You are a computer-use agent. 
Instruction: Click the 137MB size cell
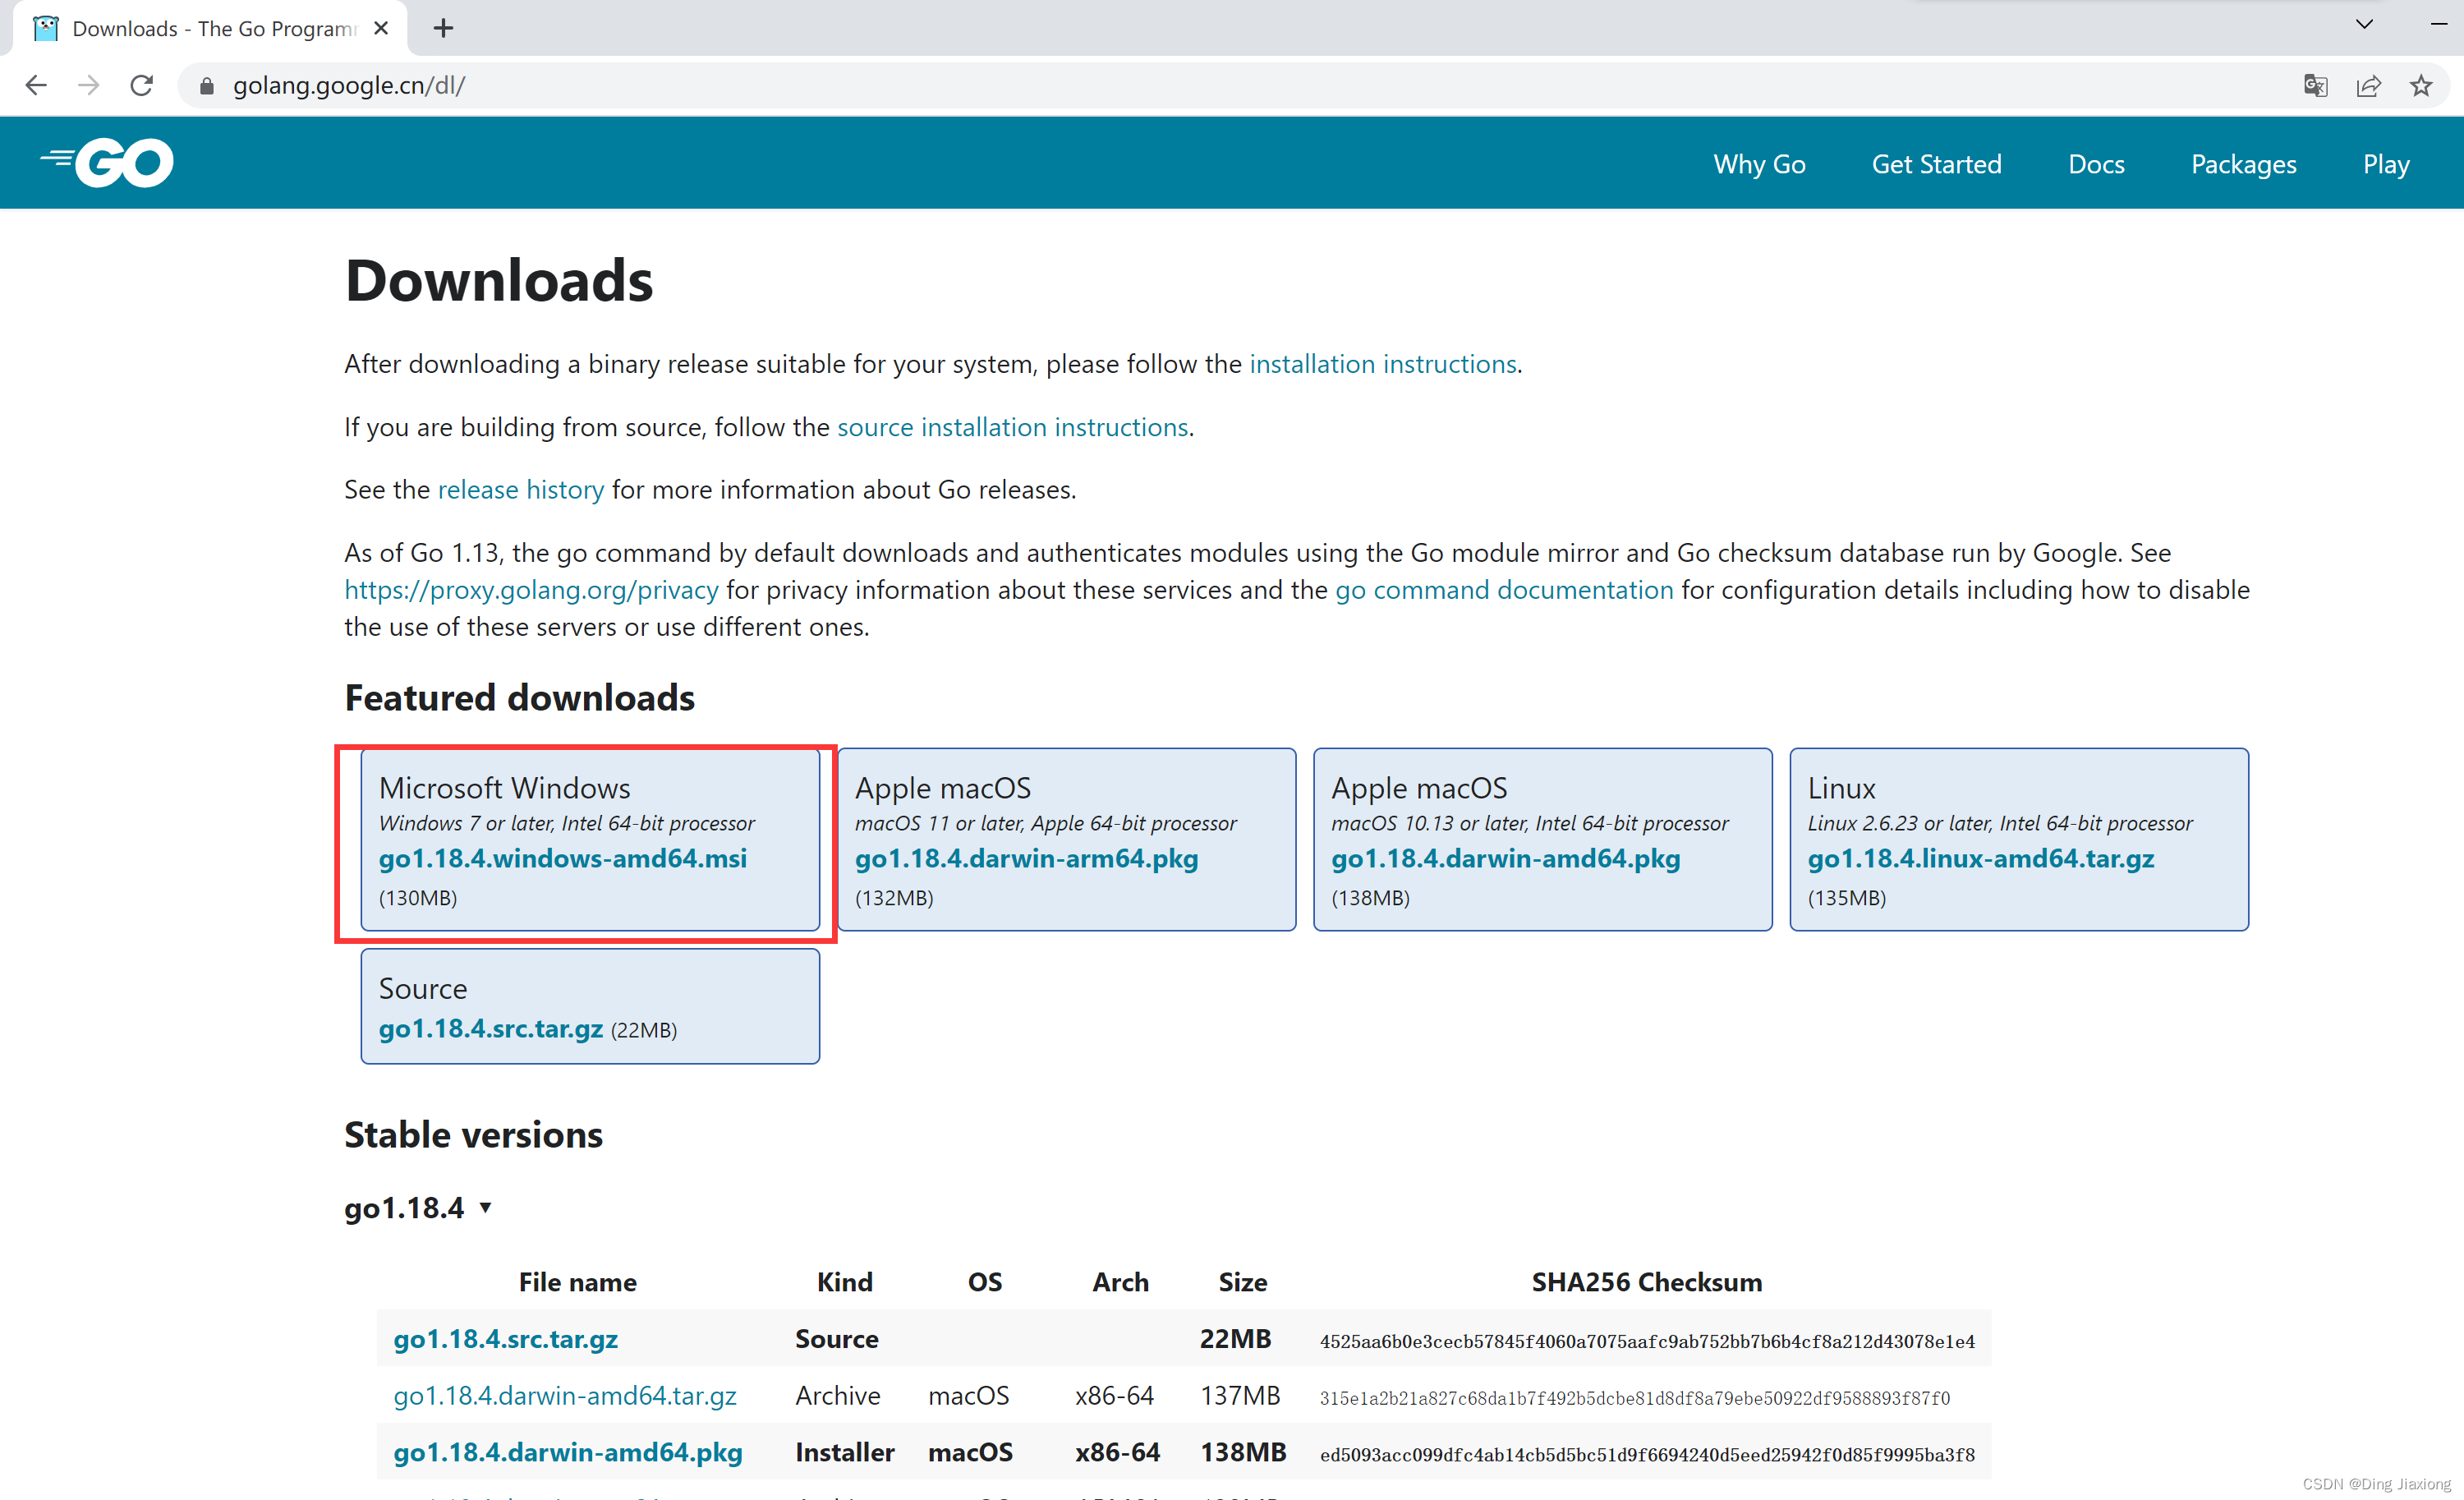pyautogui.click(x=1240, y=1395)
